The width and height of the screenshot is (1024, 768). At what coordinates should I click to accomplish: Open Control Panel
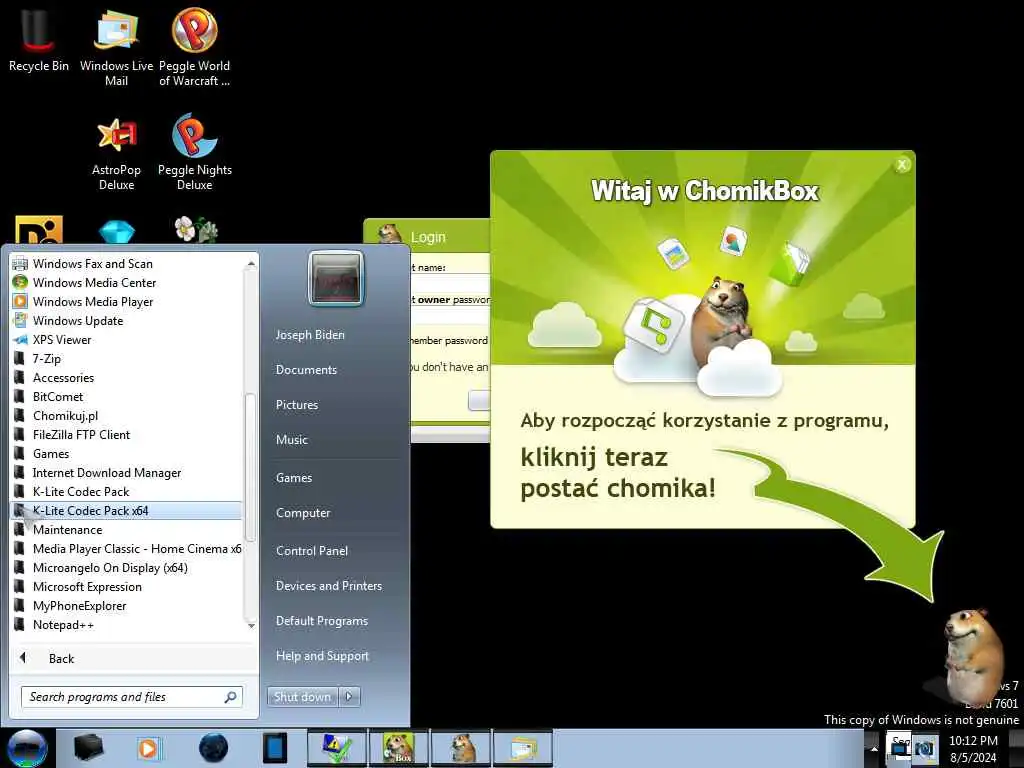pyautogui.click(x=312, y=551)
